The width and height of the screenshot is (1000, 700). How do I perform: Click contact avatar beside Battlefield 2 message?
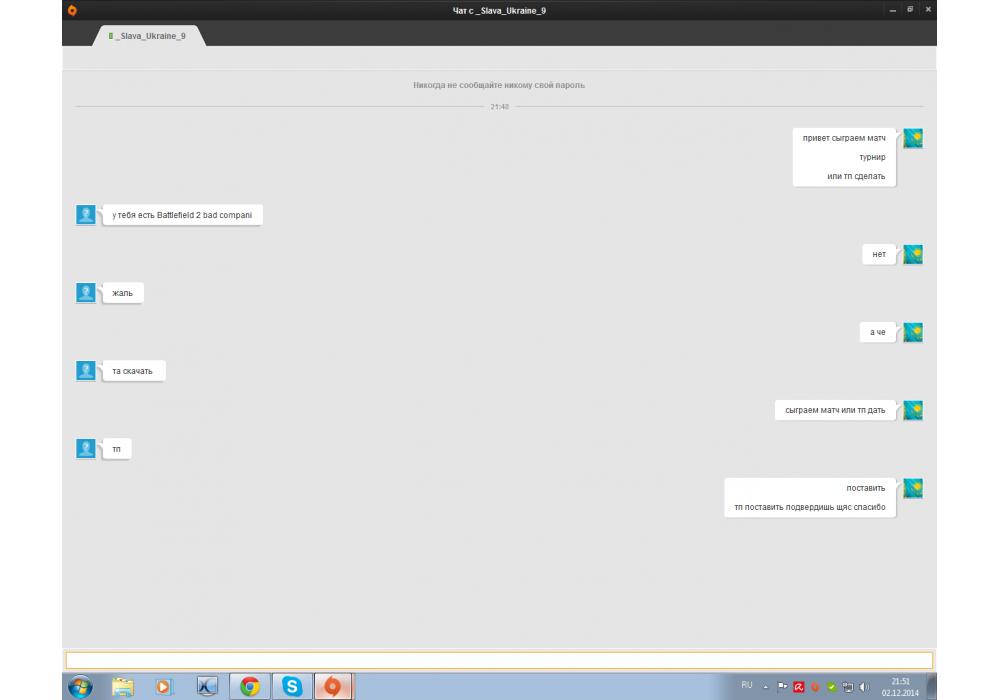(86, 215)
